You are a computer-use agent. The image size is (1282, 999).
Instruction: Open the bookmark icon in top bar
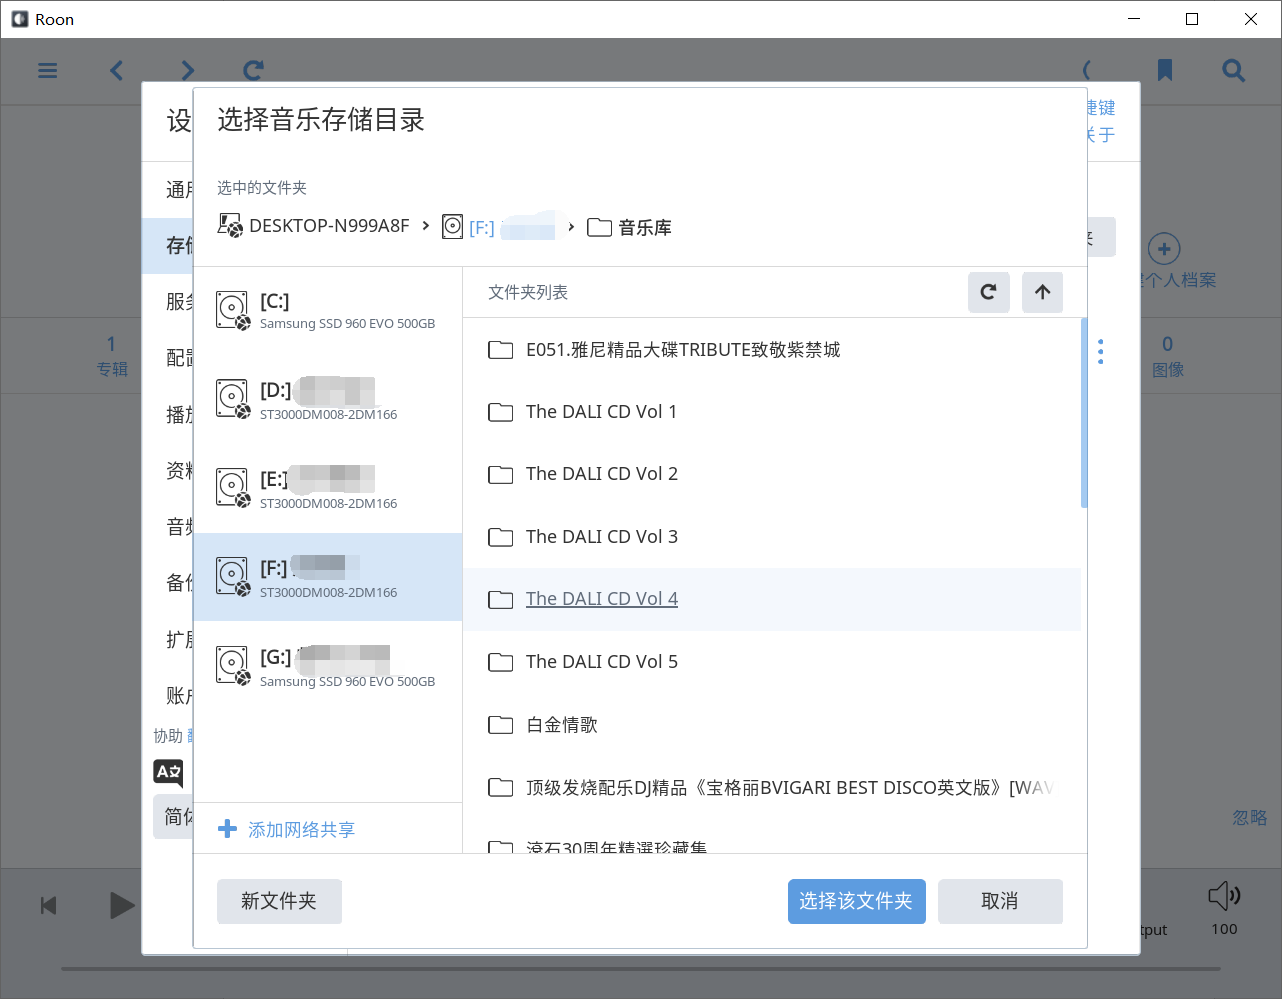pos(1165,70)
